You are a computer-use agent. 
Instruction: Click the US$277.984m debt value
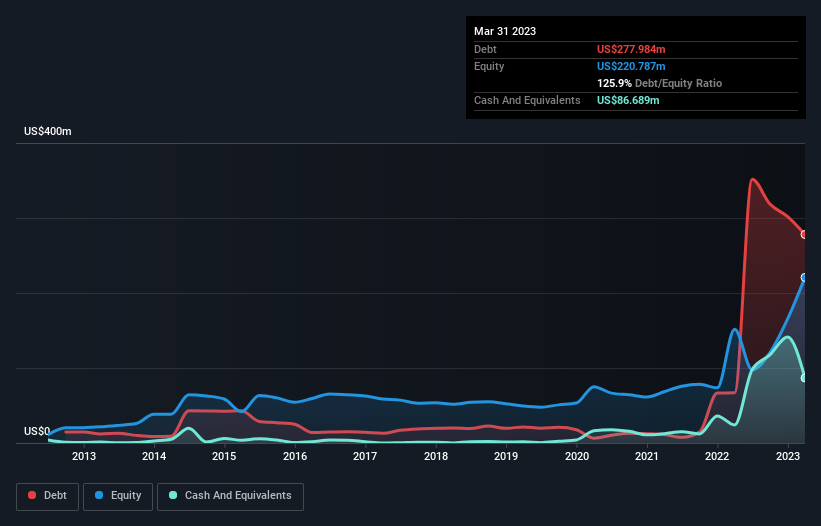pyautogui.click(x=631, y=49)
